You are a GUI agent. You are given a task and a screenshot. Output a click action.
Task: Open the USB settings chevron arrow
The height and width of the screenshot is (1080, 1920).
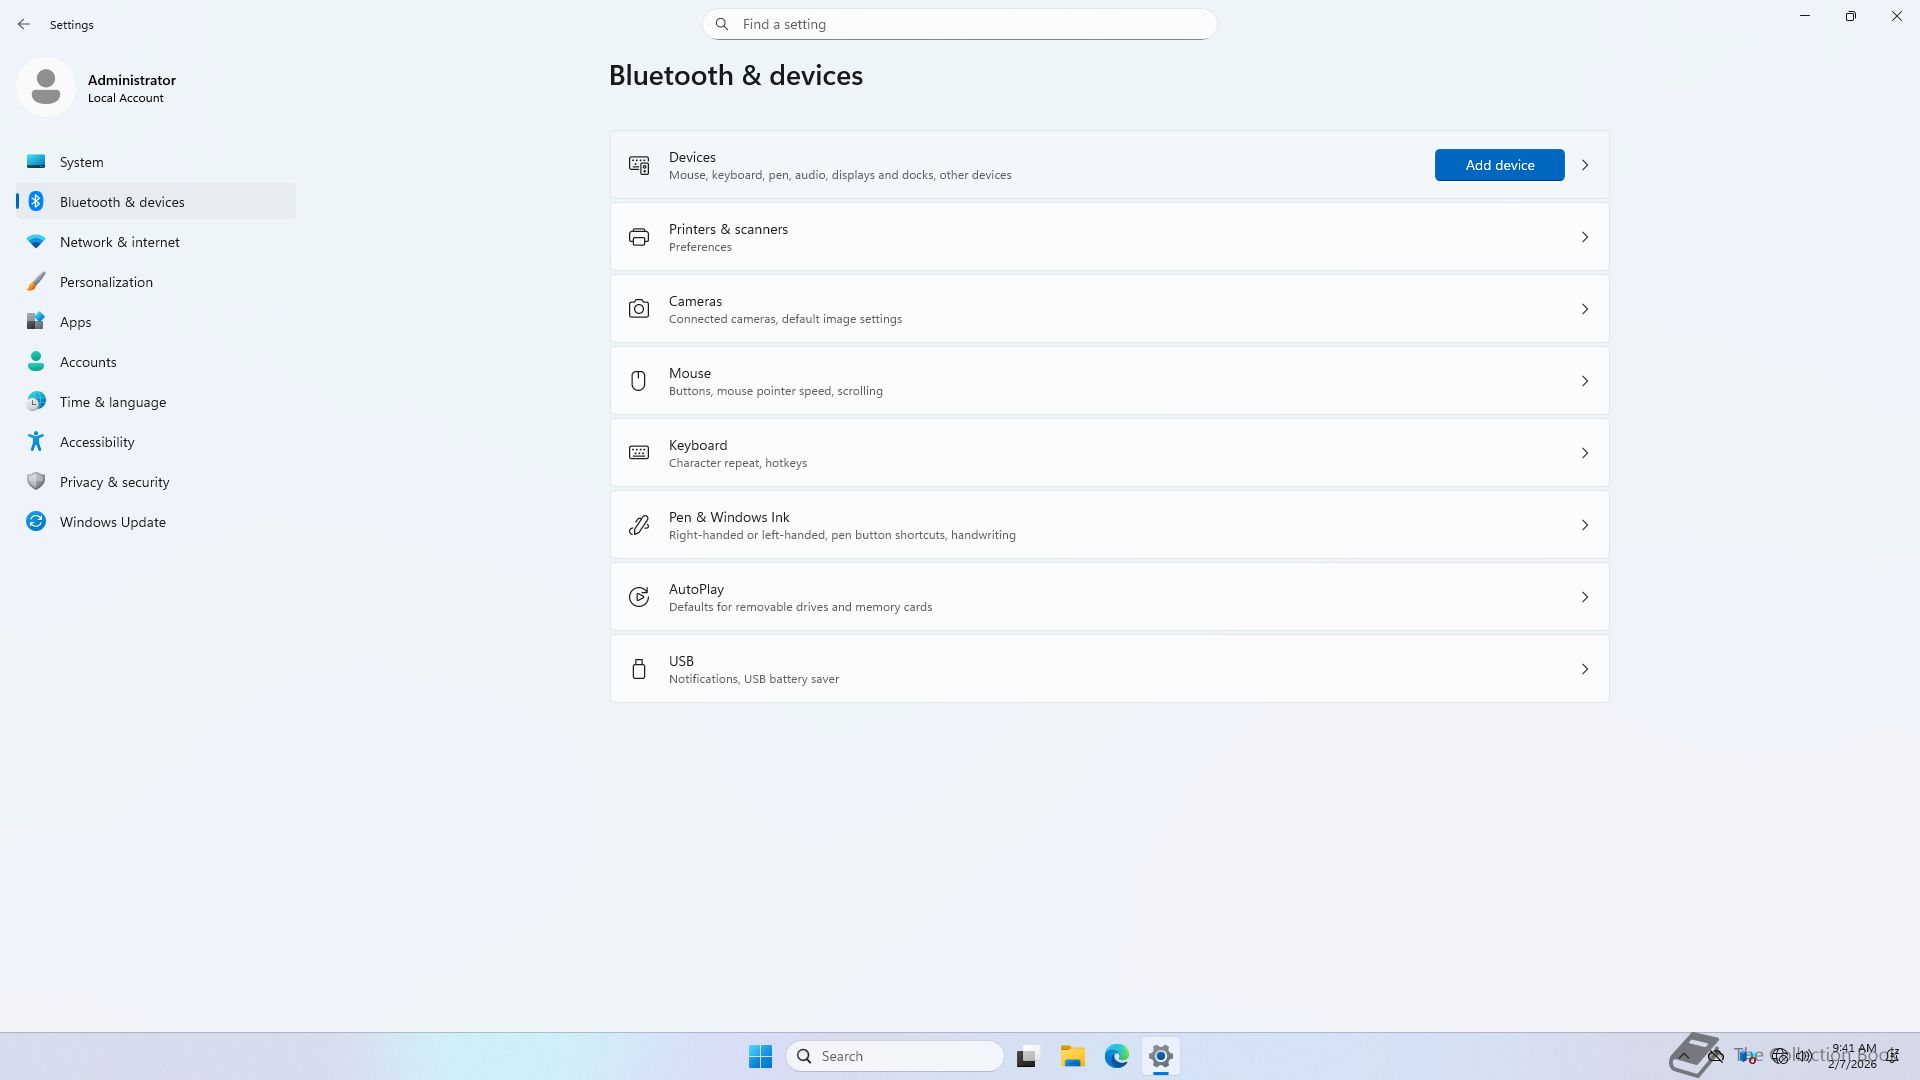1585,669
